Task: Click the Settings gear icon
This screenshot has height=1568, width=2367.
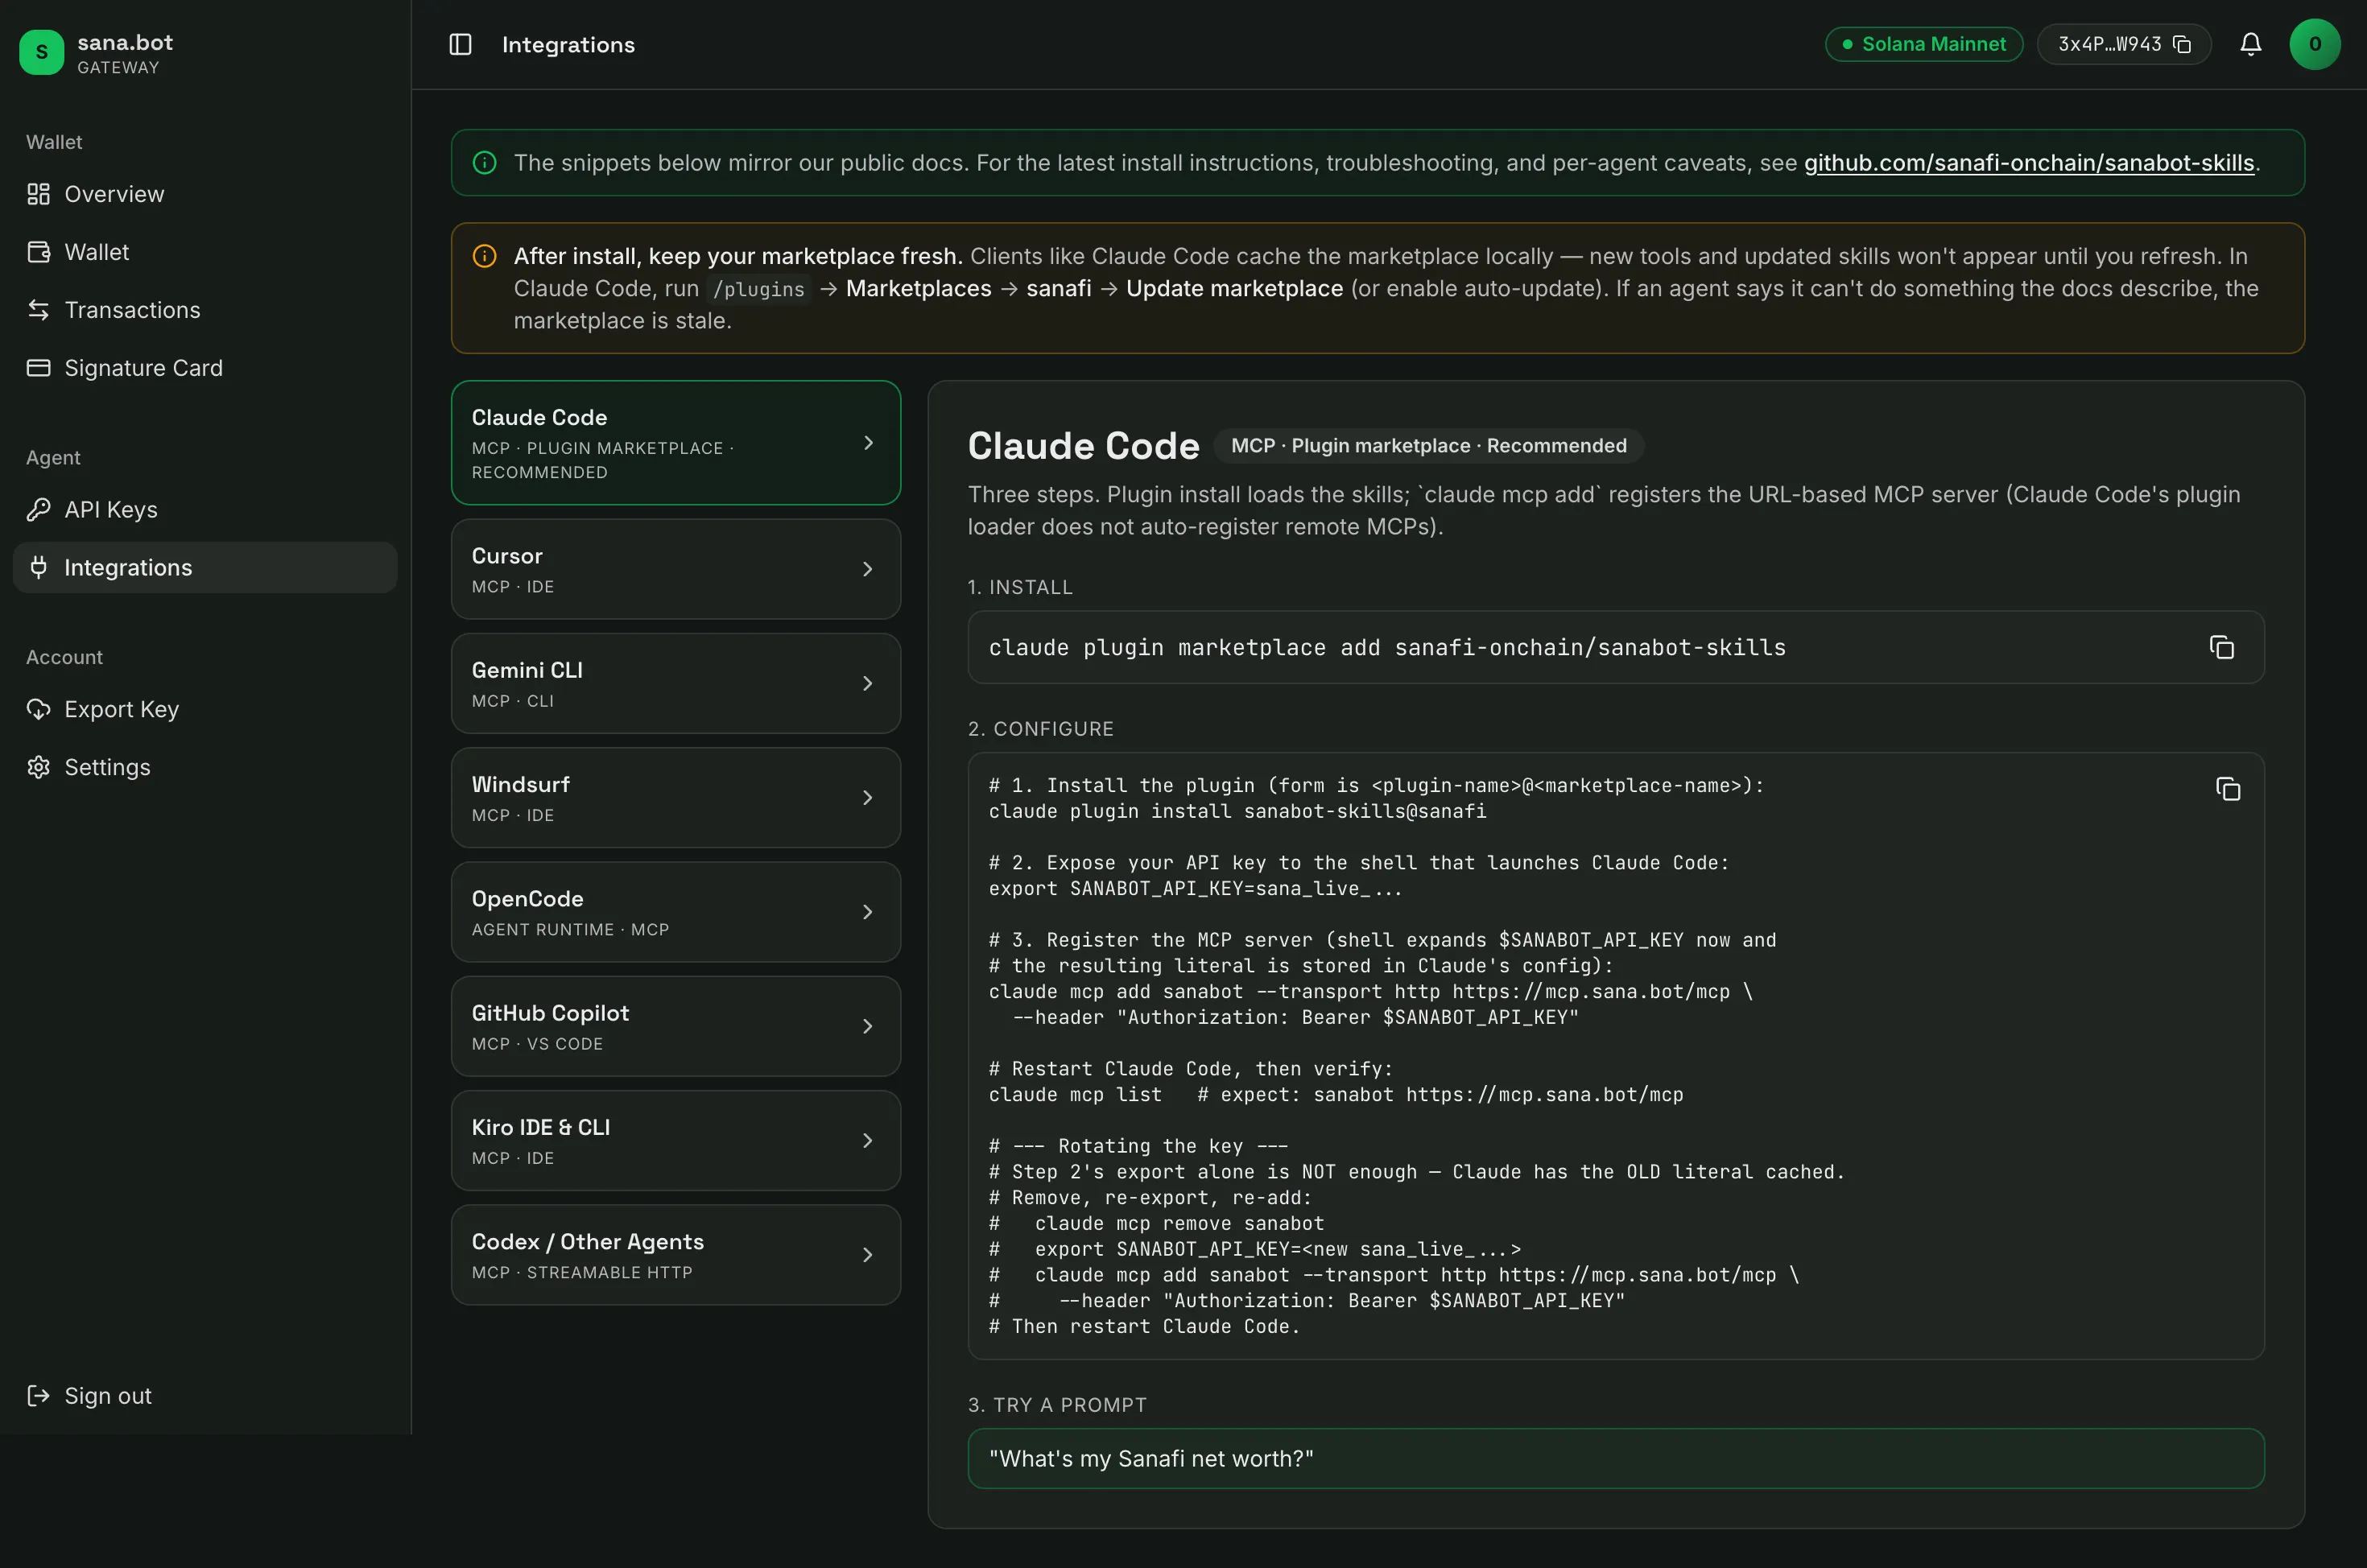Action: (38, 768)
